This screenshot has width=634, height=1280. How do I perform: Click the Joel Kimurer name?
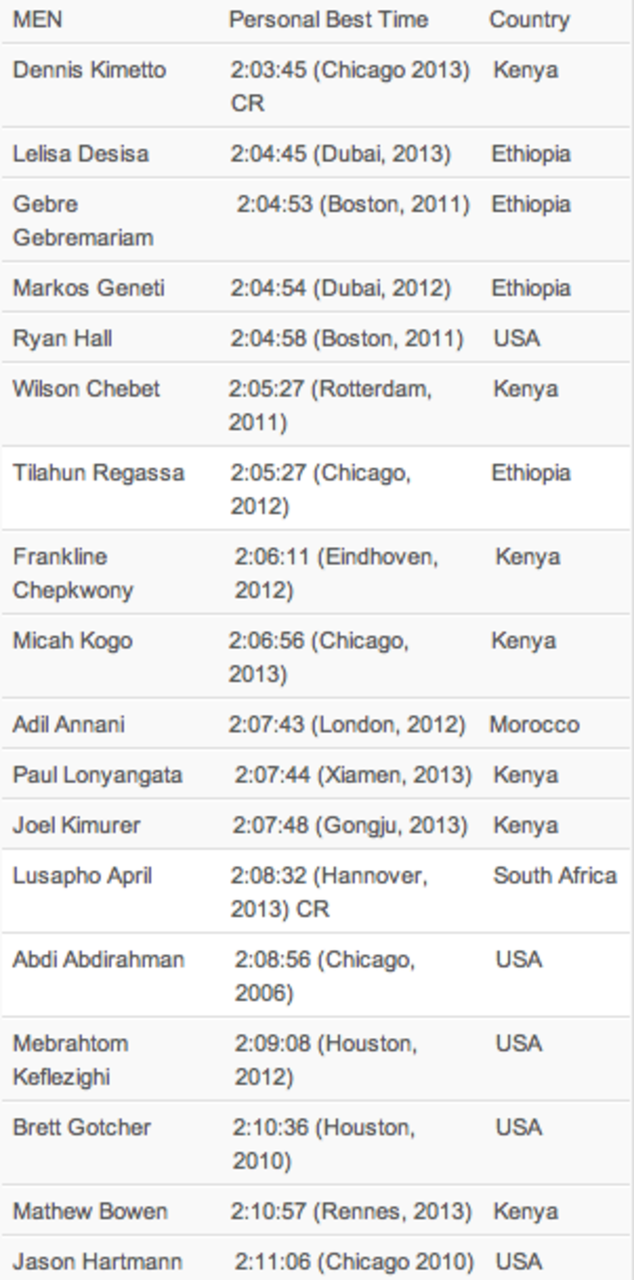coord(76,825)
